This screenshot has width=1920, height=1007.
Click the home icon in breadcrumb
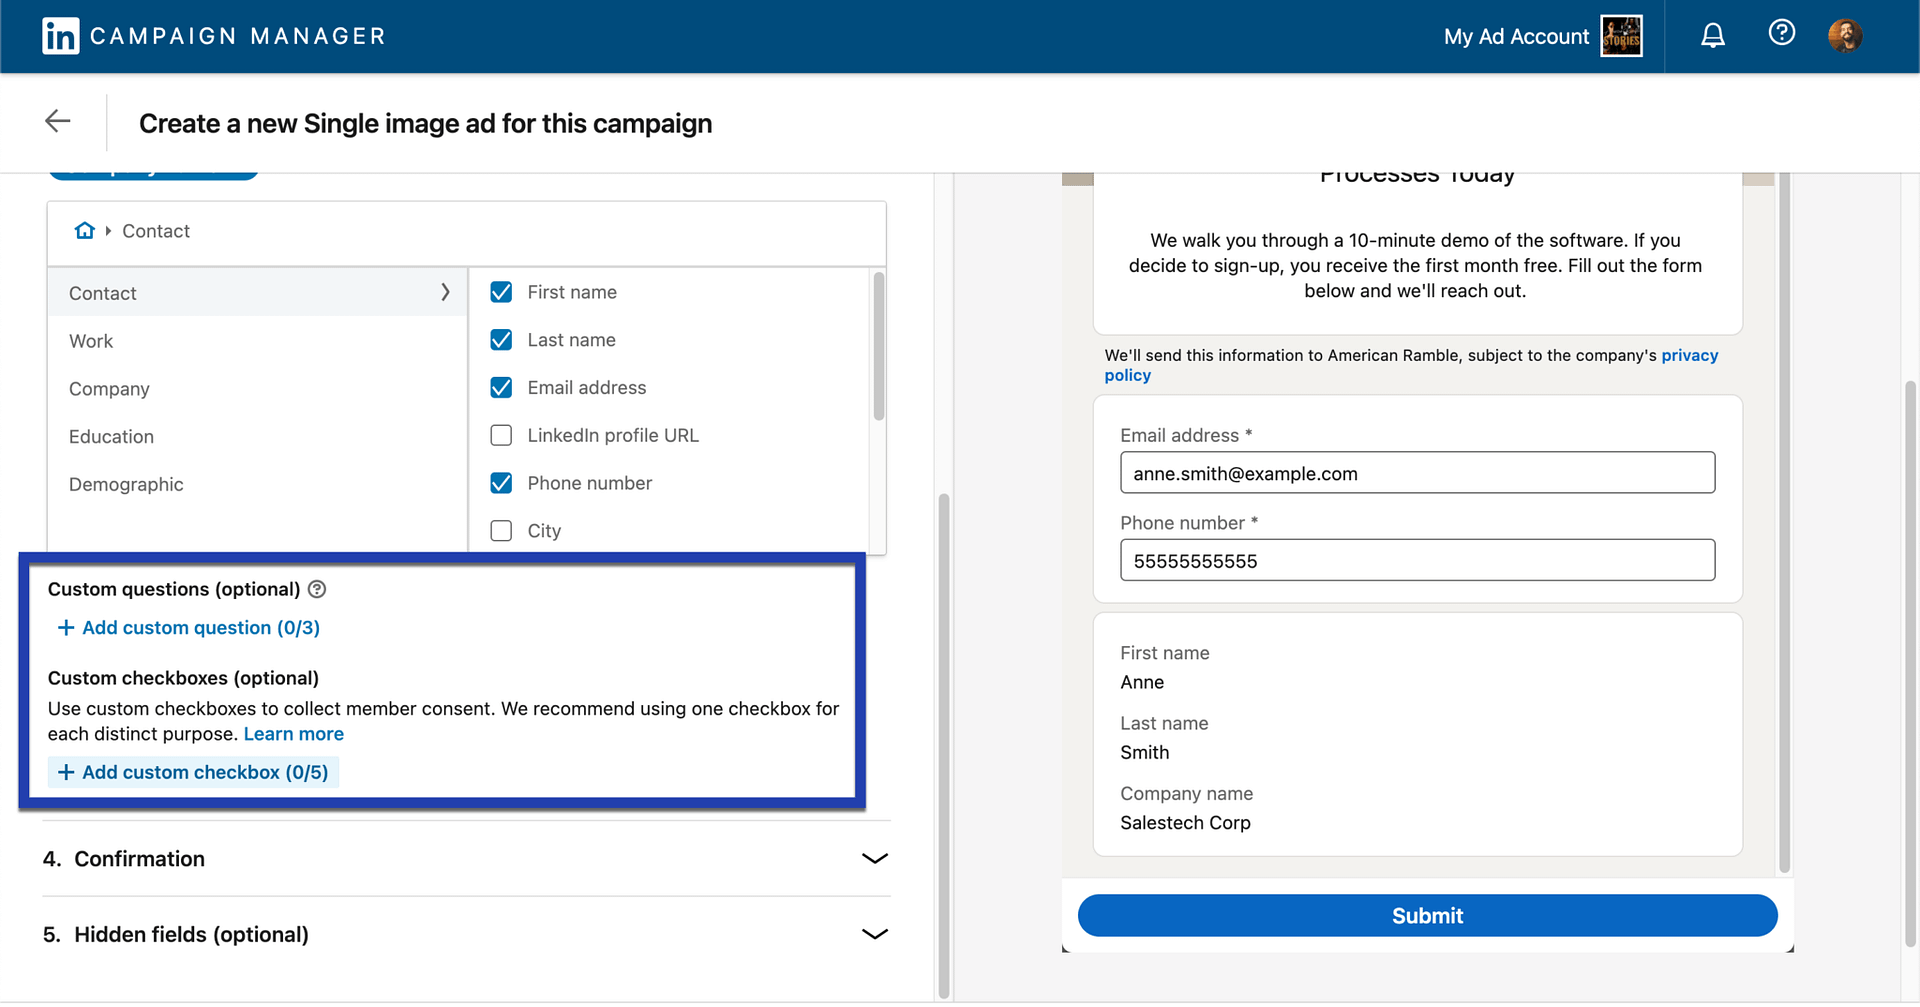[x=85, y=231]
